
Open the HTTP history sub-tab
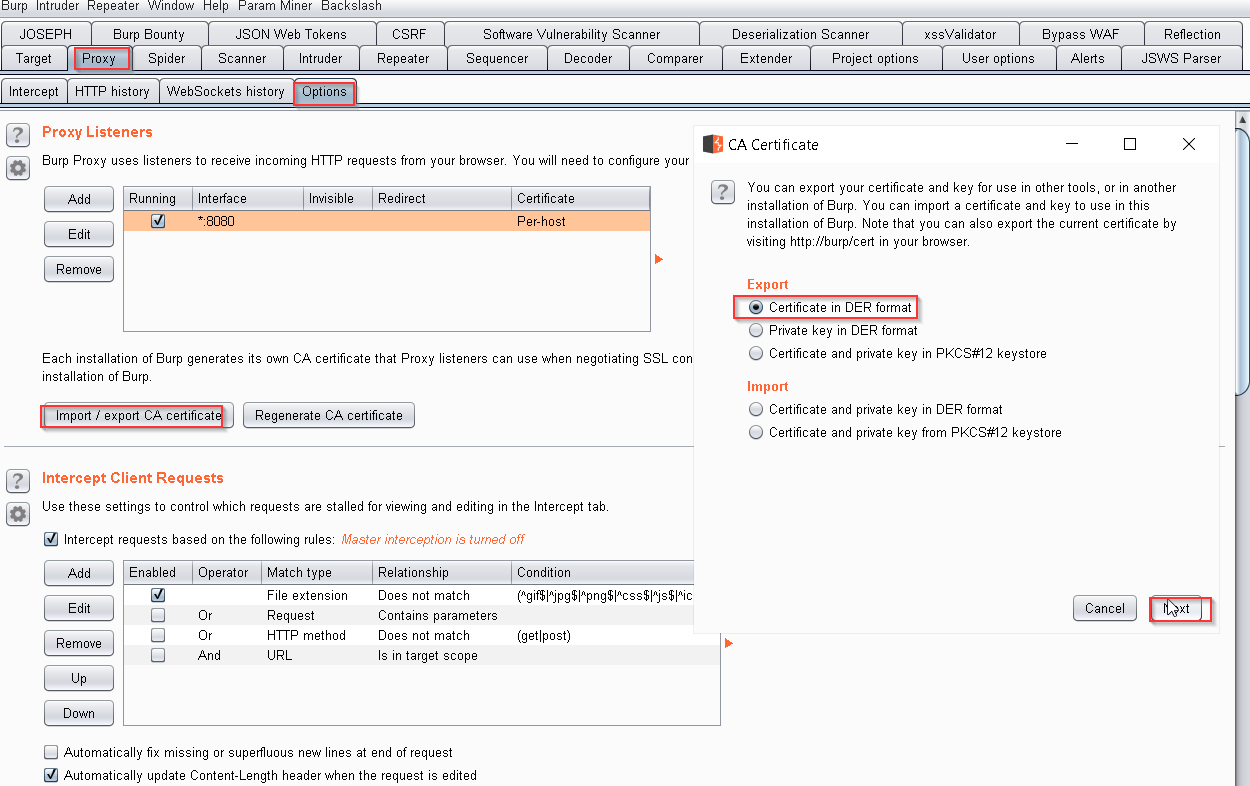[112, 91]
